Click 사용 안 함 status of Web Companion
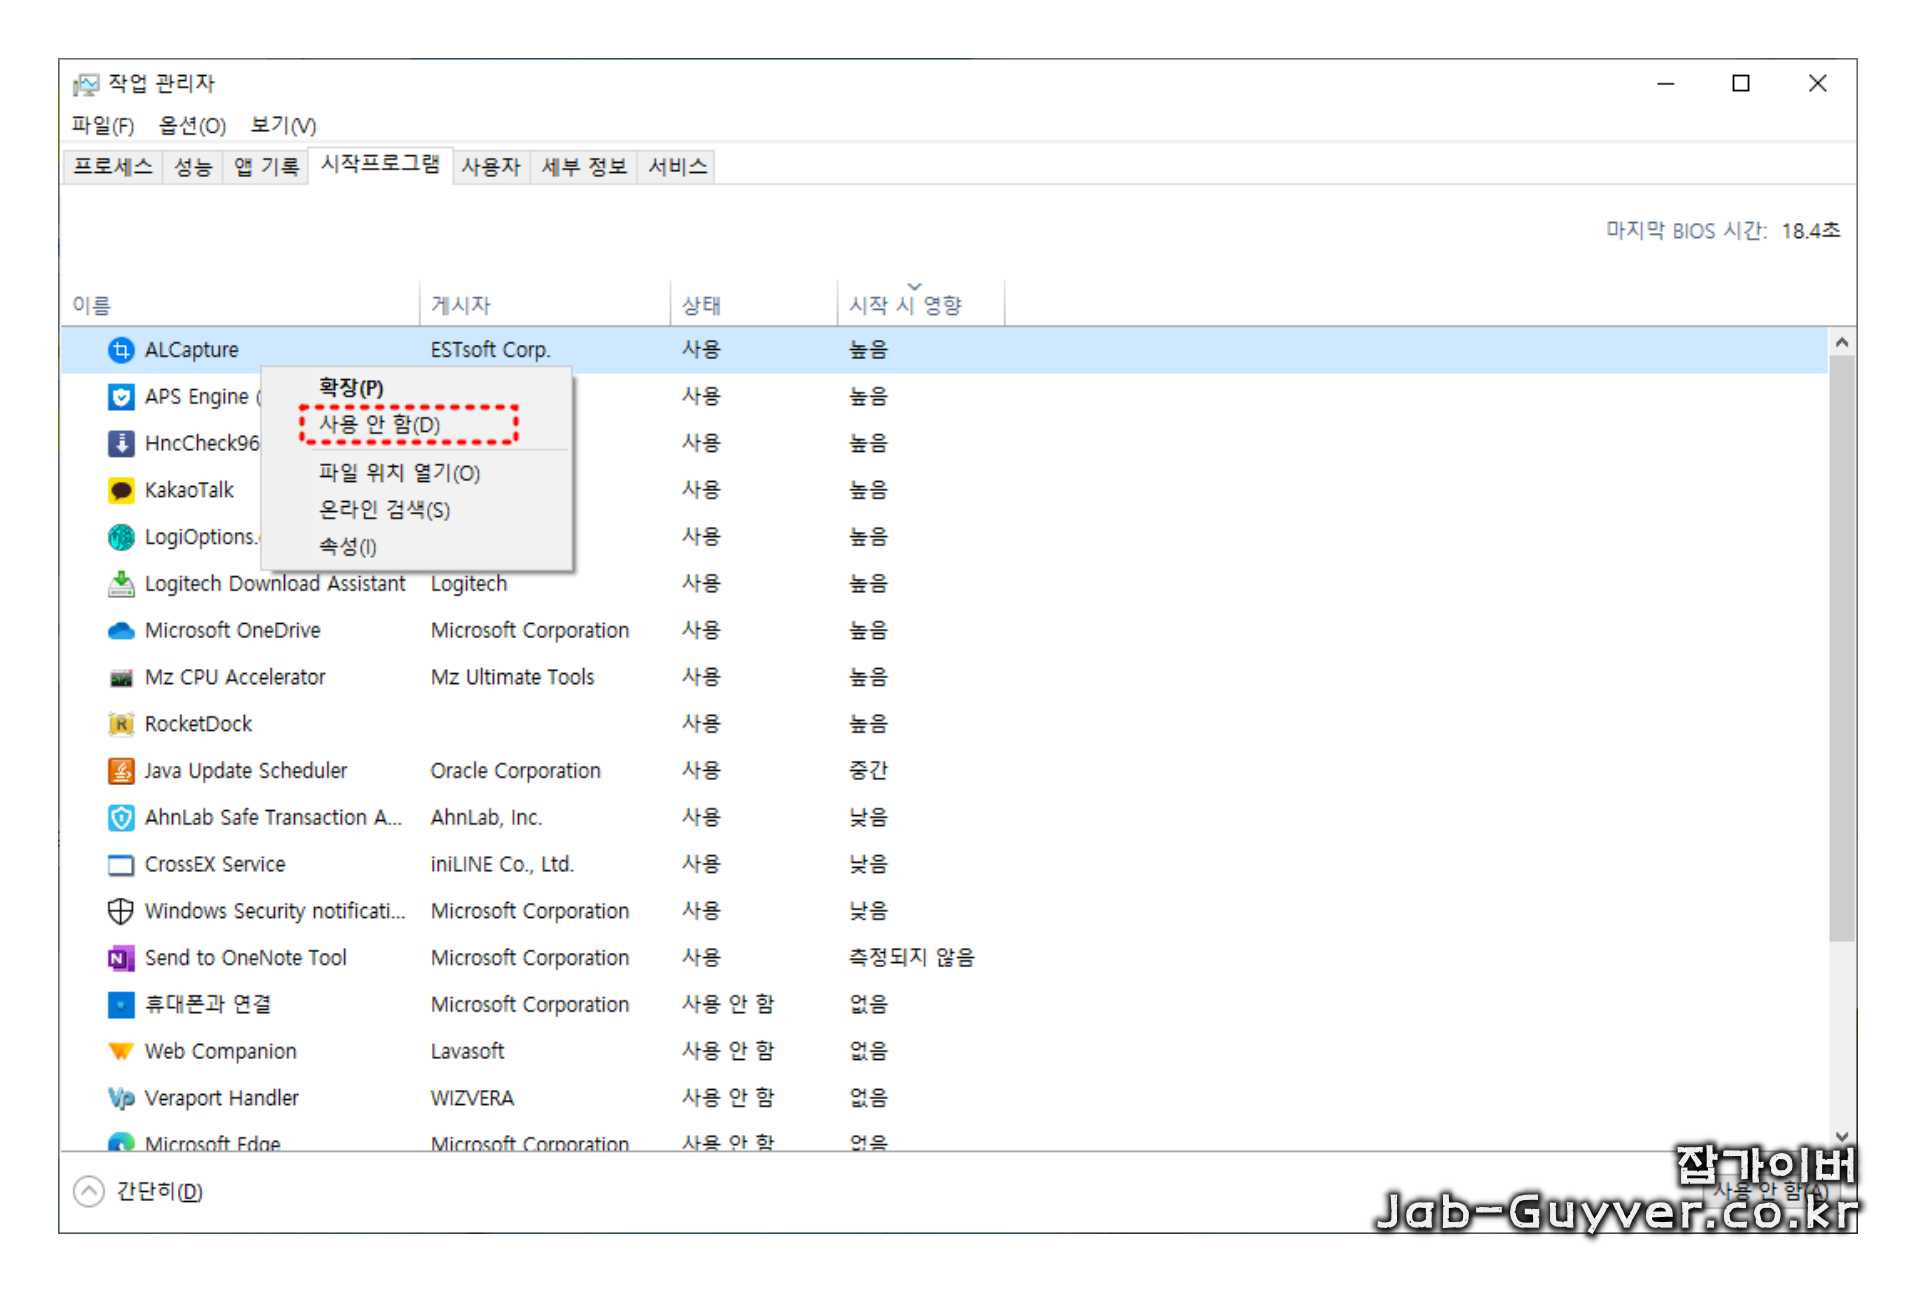 point(727,1052)
